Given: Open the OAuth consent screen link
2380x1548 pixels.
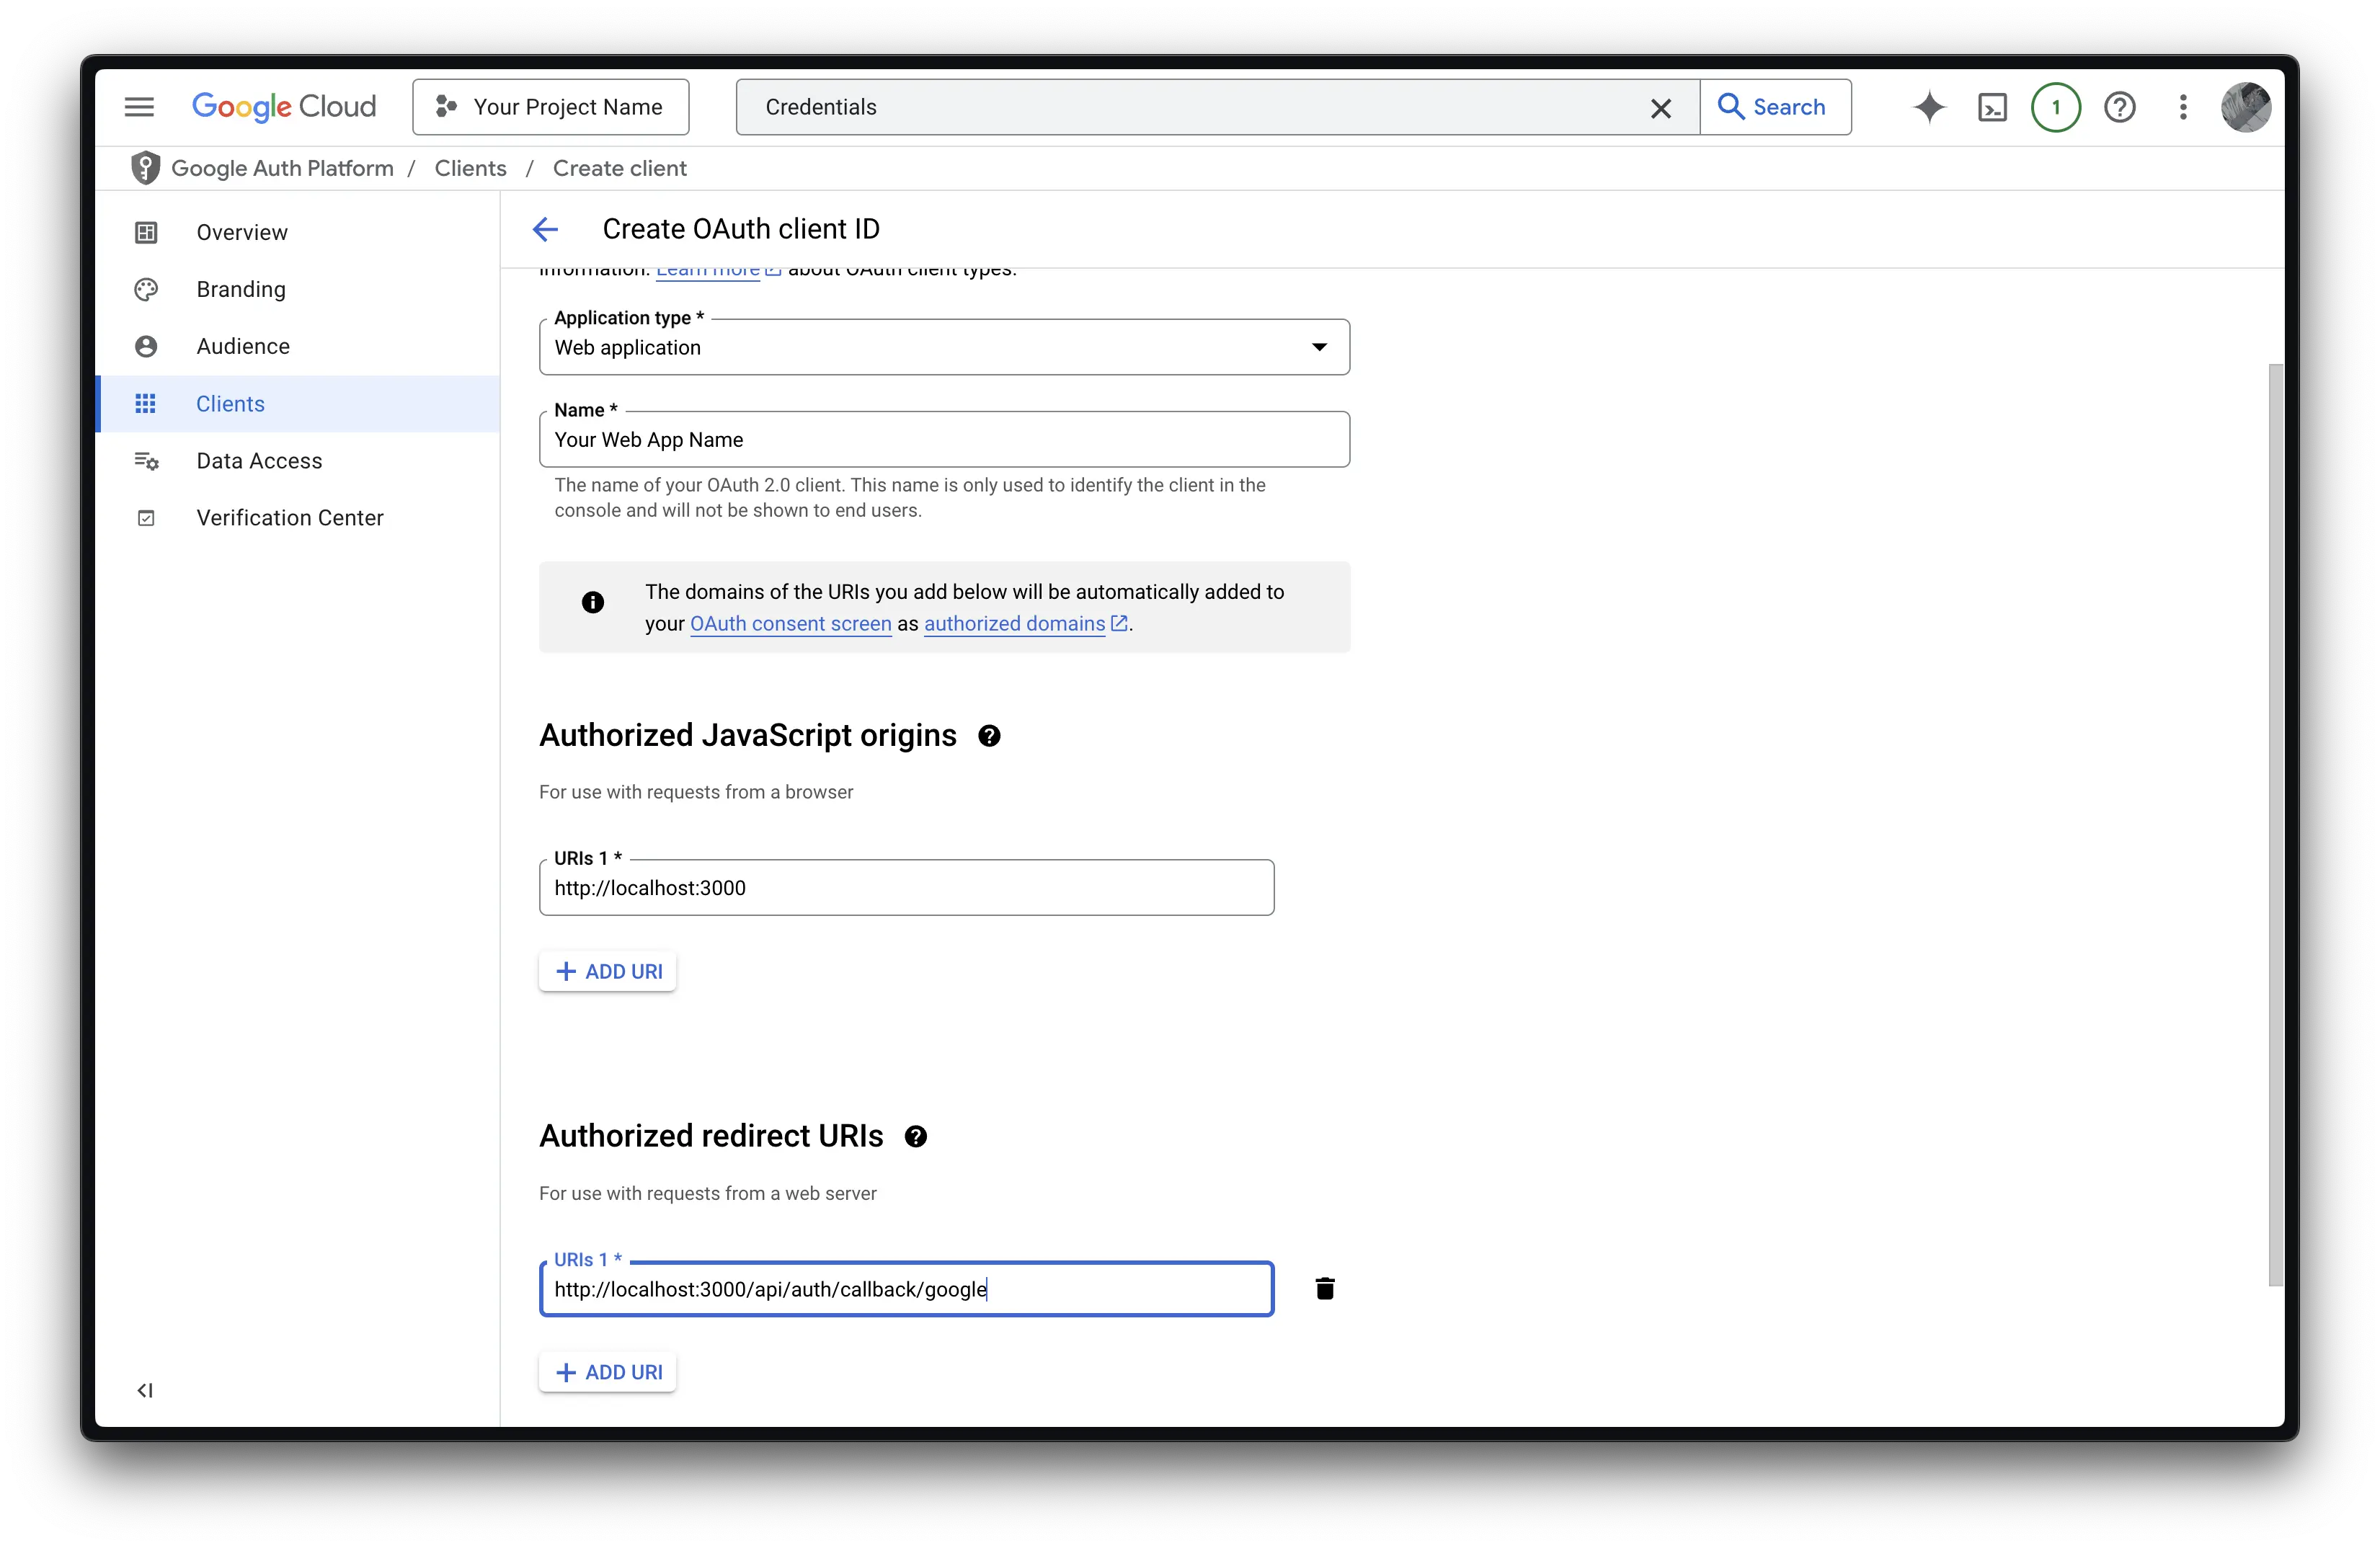Looking at the screenshot, I should tap(790, 623).
